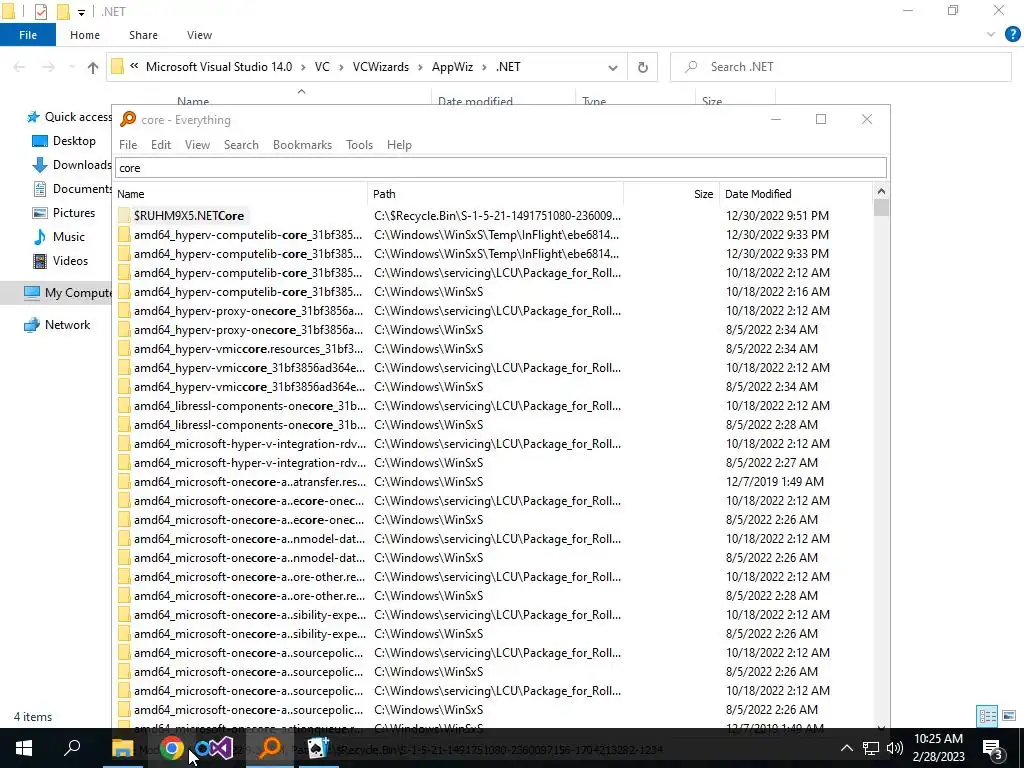Viewport: 1024px width, 768px height.
Task: Click New Folder icon in quick access toolbar
Action: pyautogui.click(x=63, y=12)
